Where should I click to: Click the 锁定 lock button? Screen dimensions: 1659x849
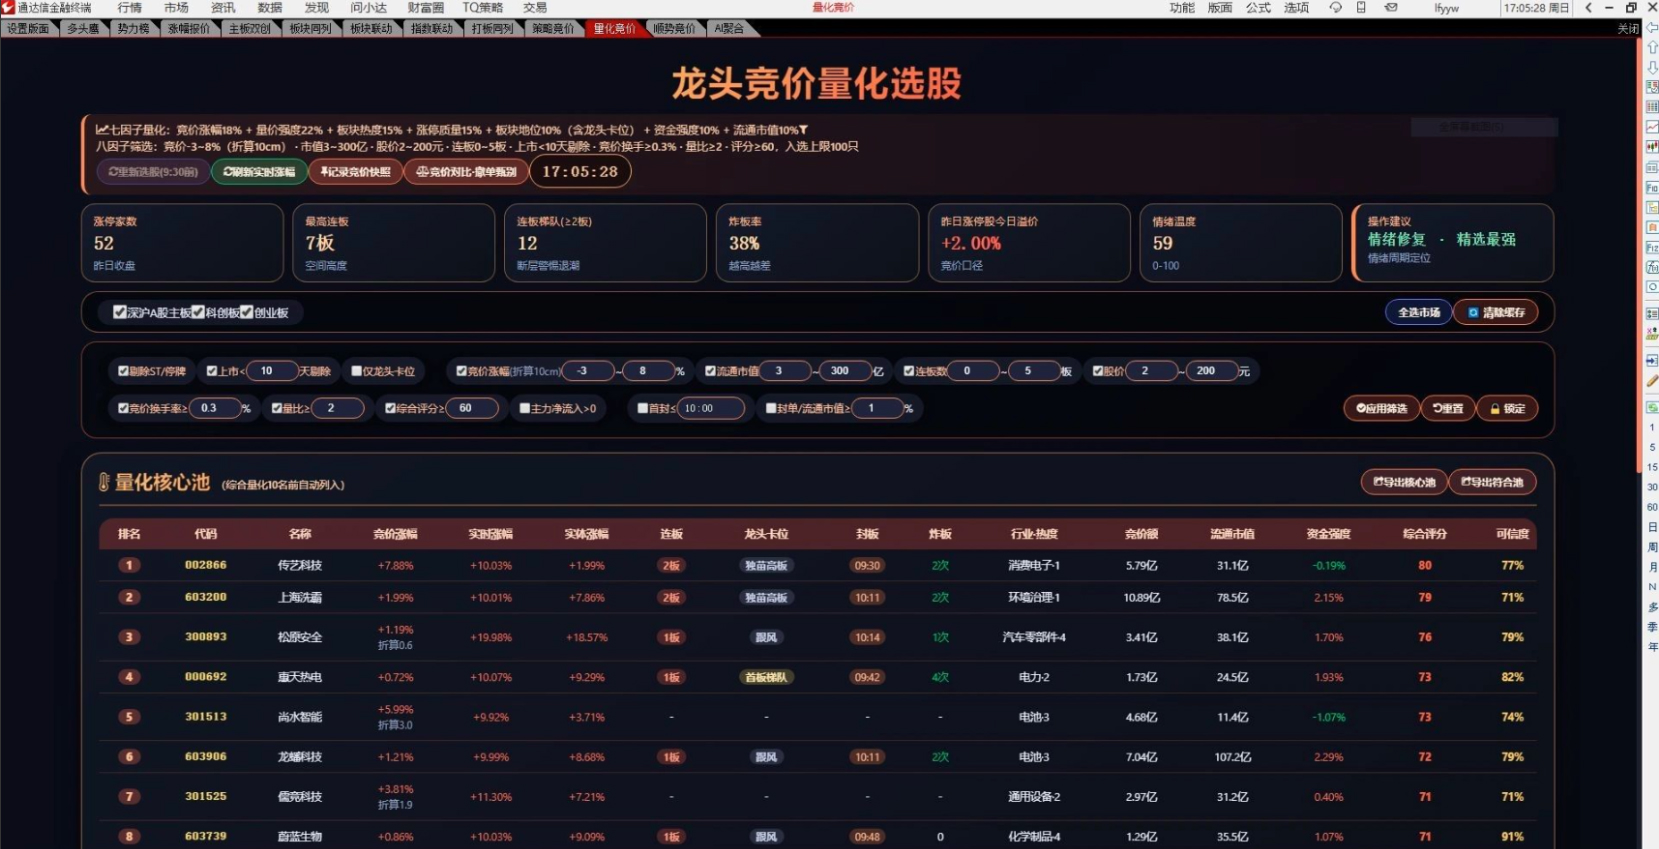[1507, 408]
